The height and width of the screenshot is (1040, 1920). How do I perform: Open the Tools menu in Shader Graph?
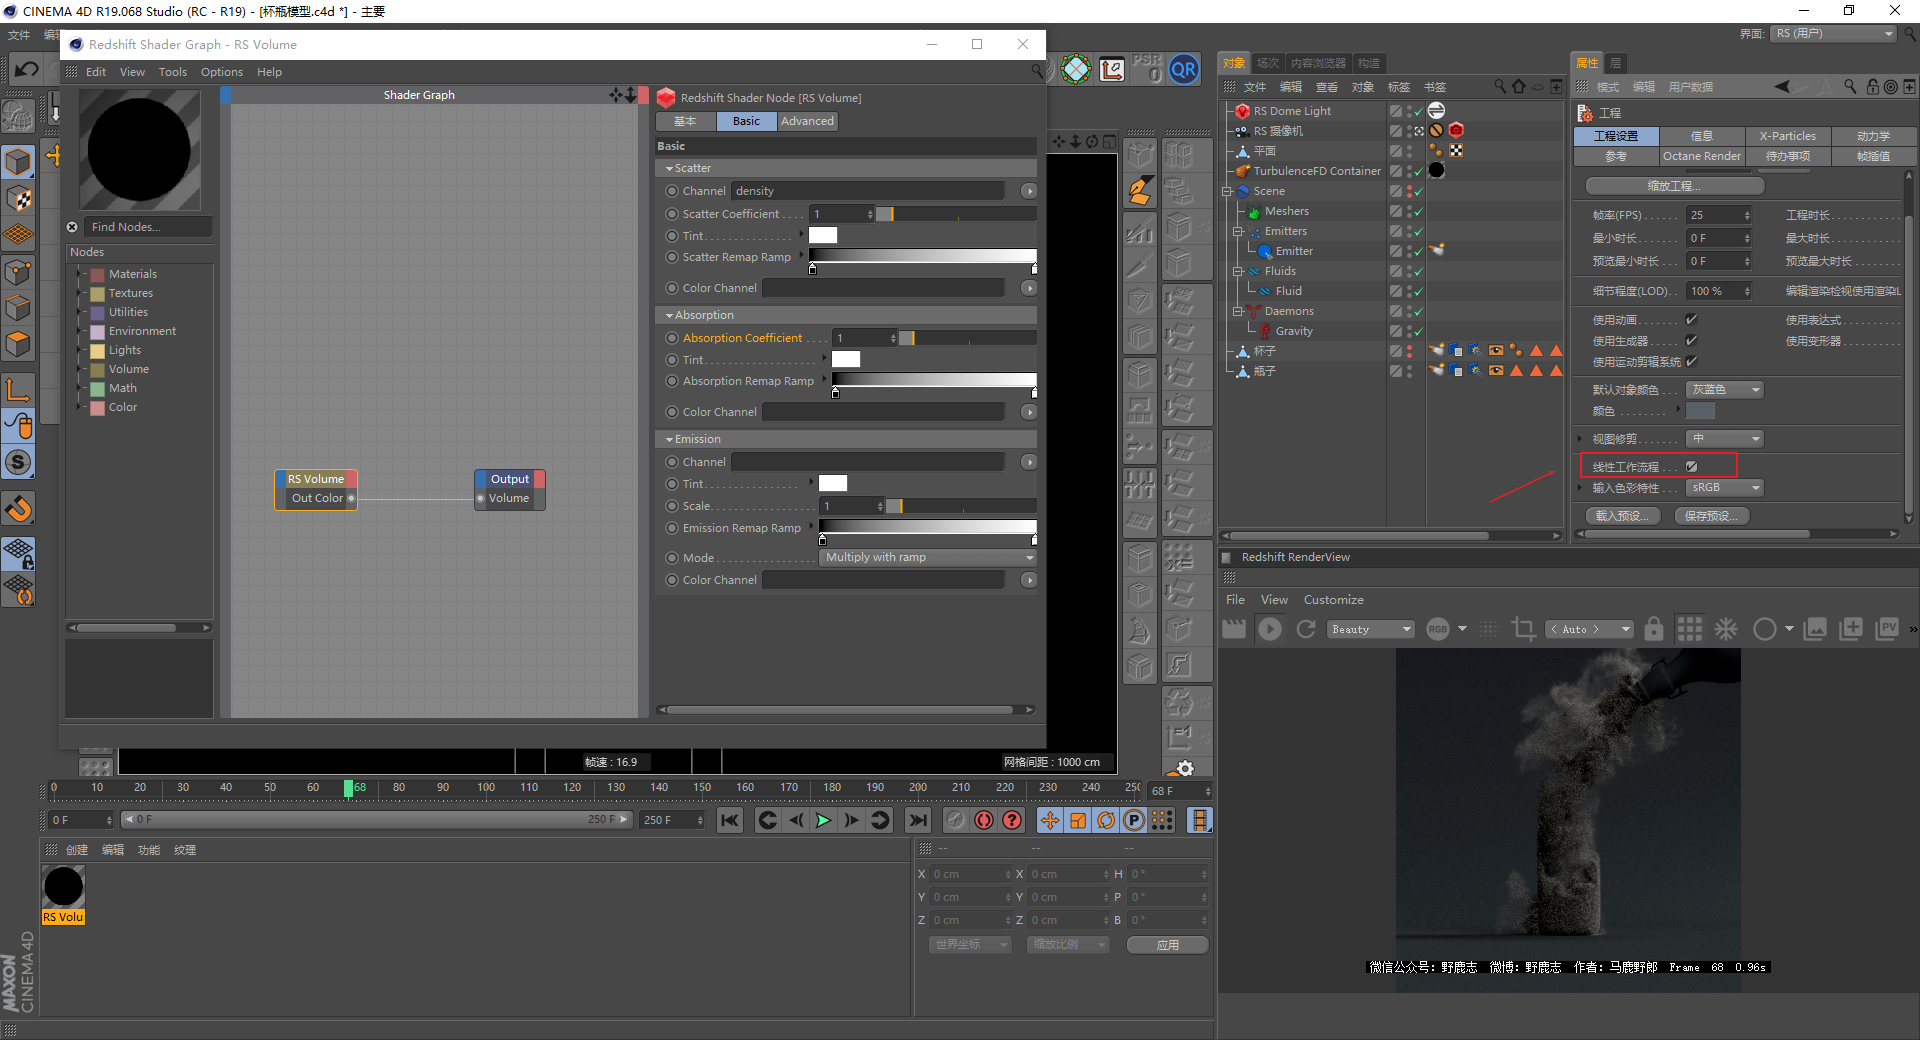172,72
